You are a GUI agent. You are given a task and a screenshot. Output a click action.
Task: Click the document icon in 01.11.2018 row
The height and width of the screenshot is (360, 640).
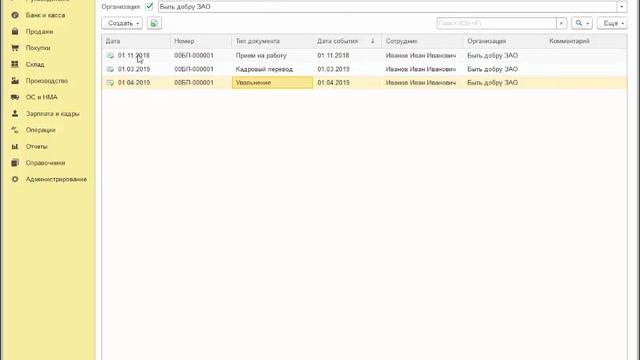tap(110, 56)
